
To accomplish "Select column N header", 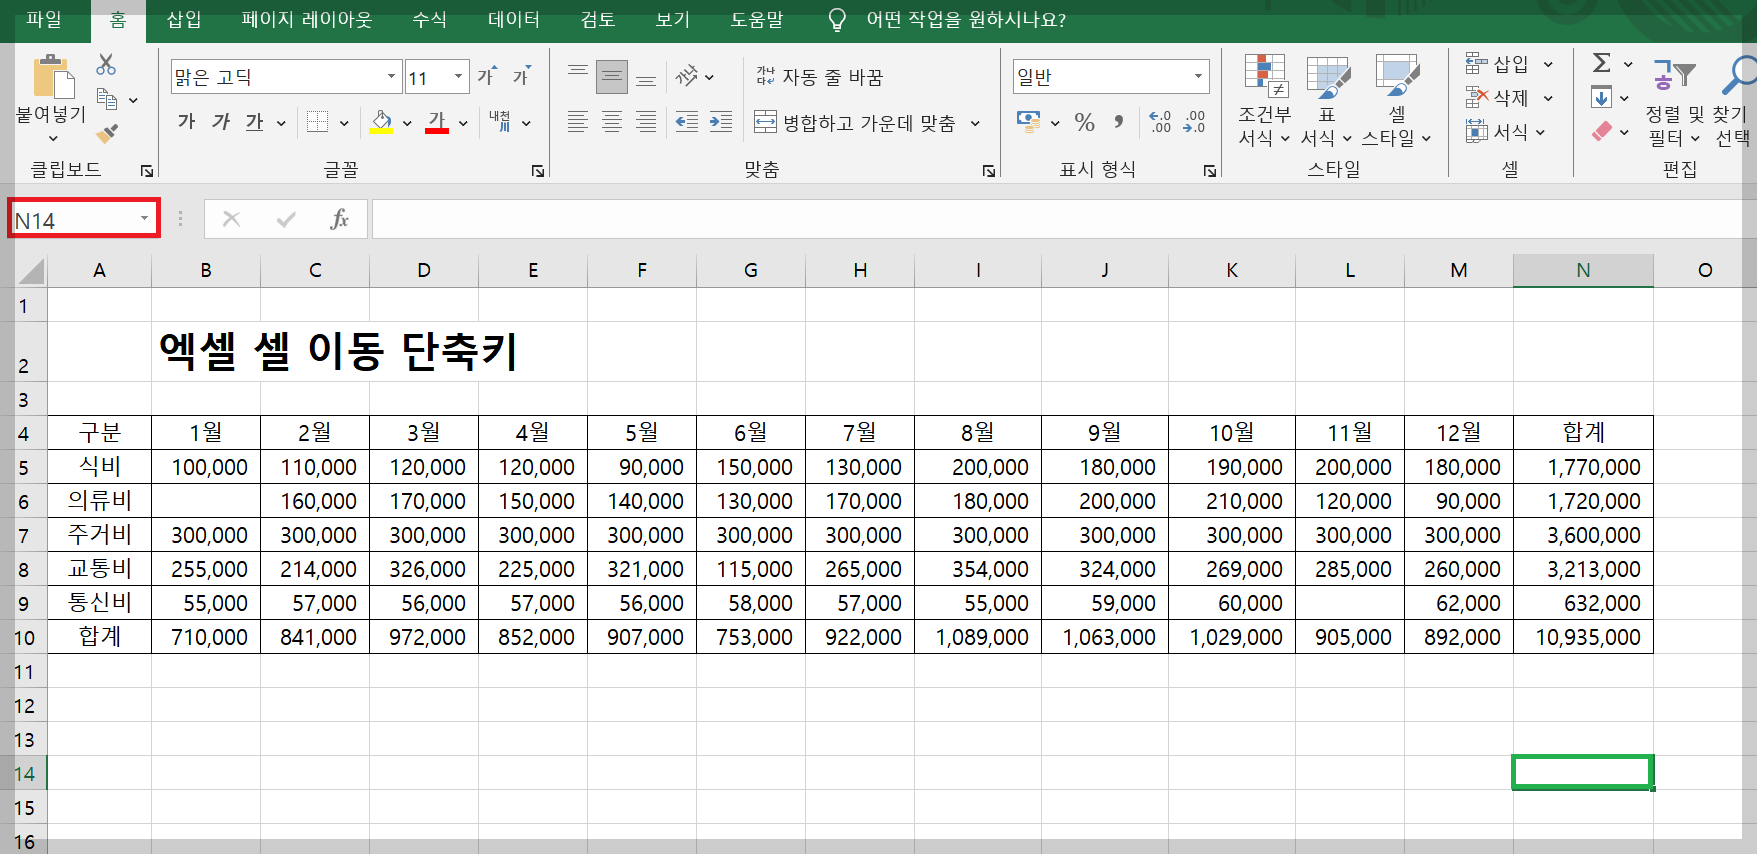I will point(1583,270).
